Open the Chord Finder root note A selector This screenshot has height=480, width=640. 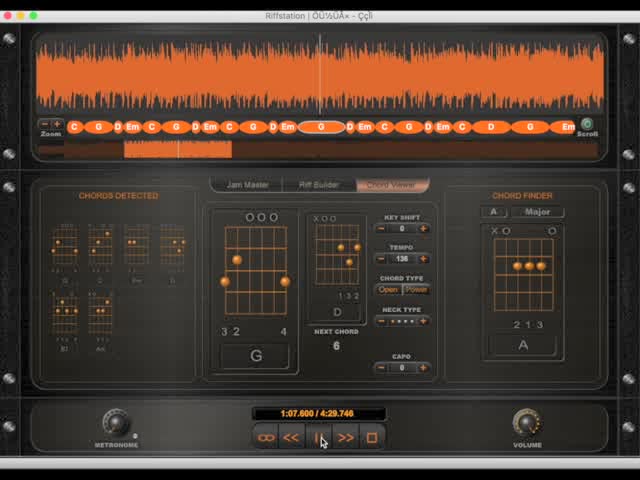[493, 212]
